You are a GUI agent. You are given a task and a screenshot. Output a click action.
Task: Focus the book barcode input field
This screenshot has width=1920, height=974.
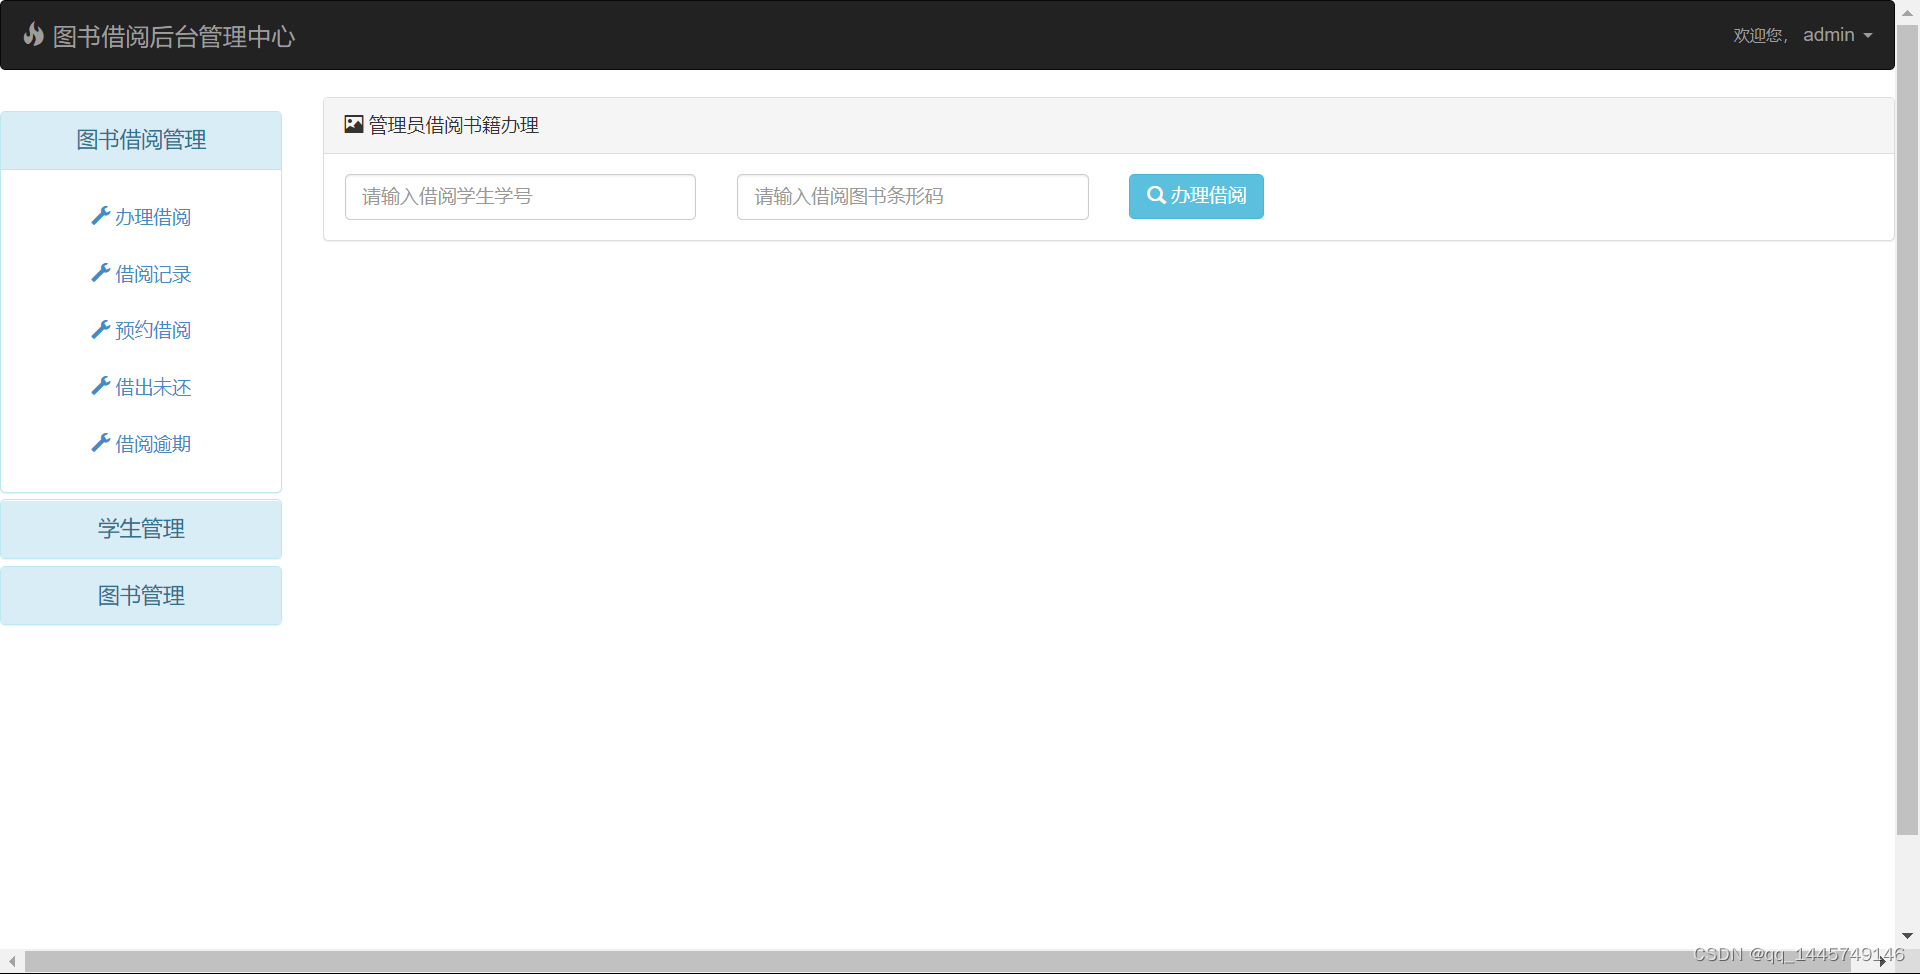coord(913,197)
